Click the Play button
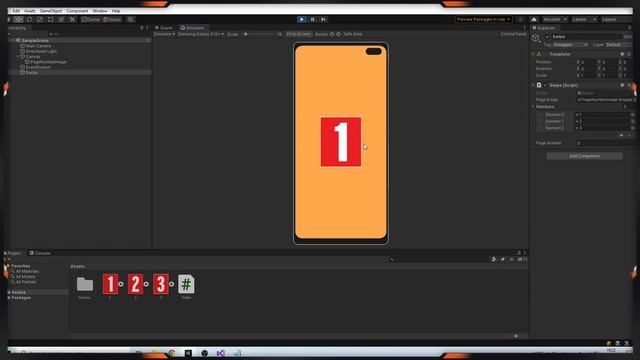640x360 pixels. [x=302, y=19]
